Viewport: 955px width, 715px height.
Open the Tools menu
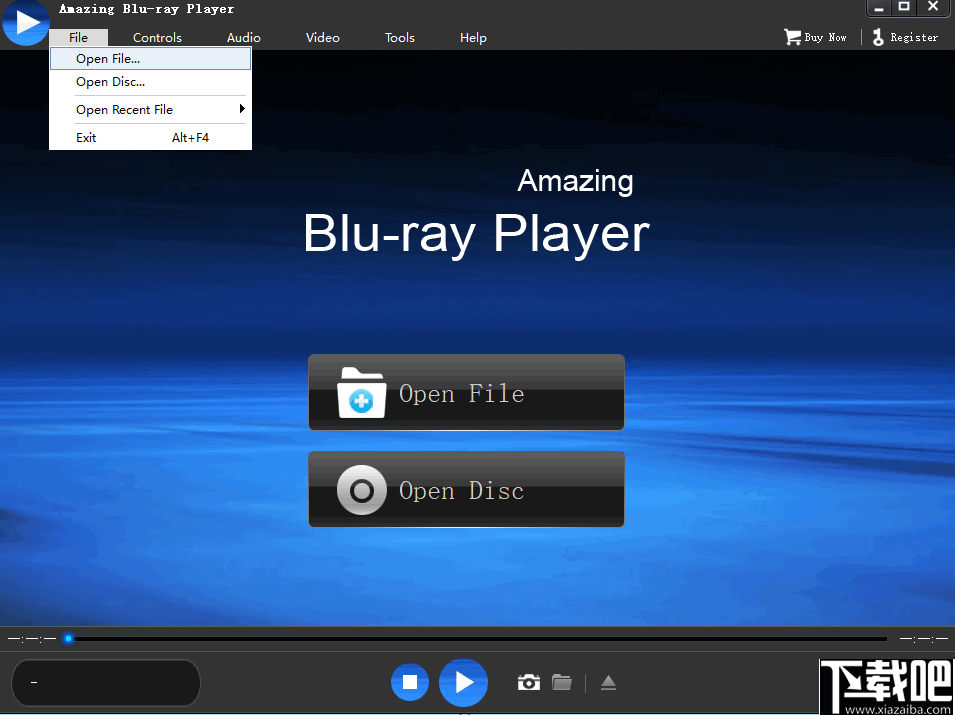tap(399, 37)
